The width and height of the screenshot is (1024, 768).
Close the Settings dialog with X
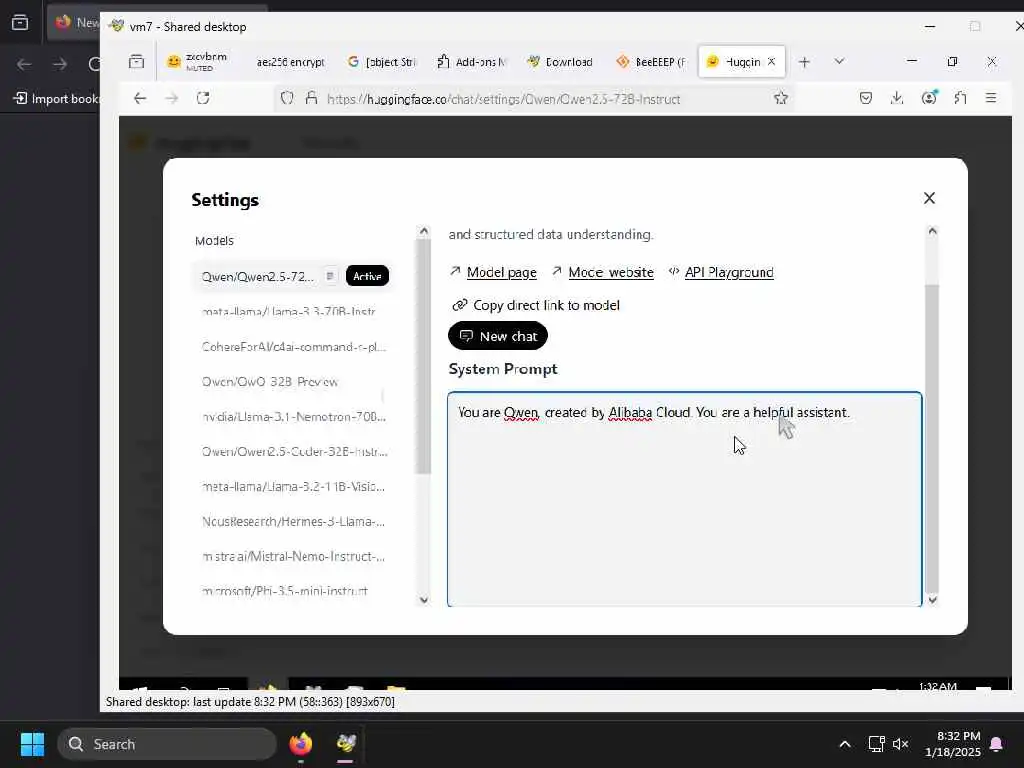[x=929, y=198]
